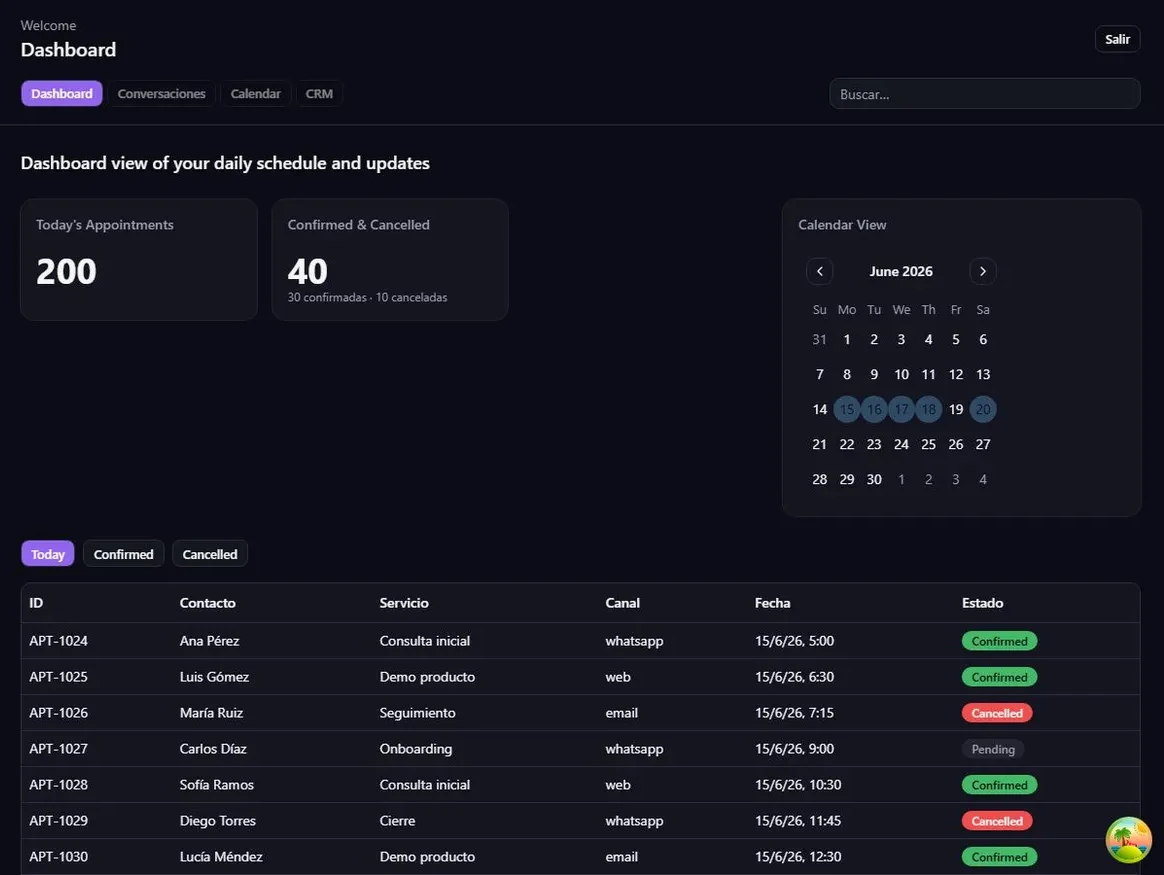The height and width of the screenshot is (875, 1164).
Task: Choose May 31 in the calendar
Action: [x=820, y=339]
